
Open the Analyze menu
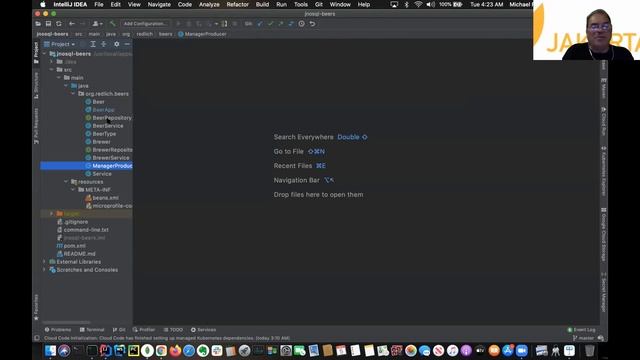point(209,4)
